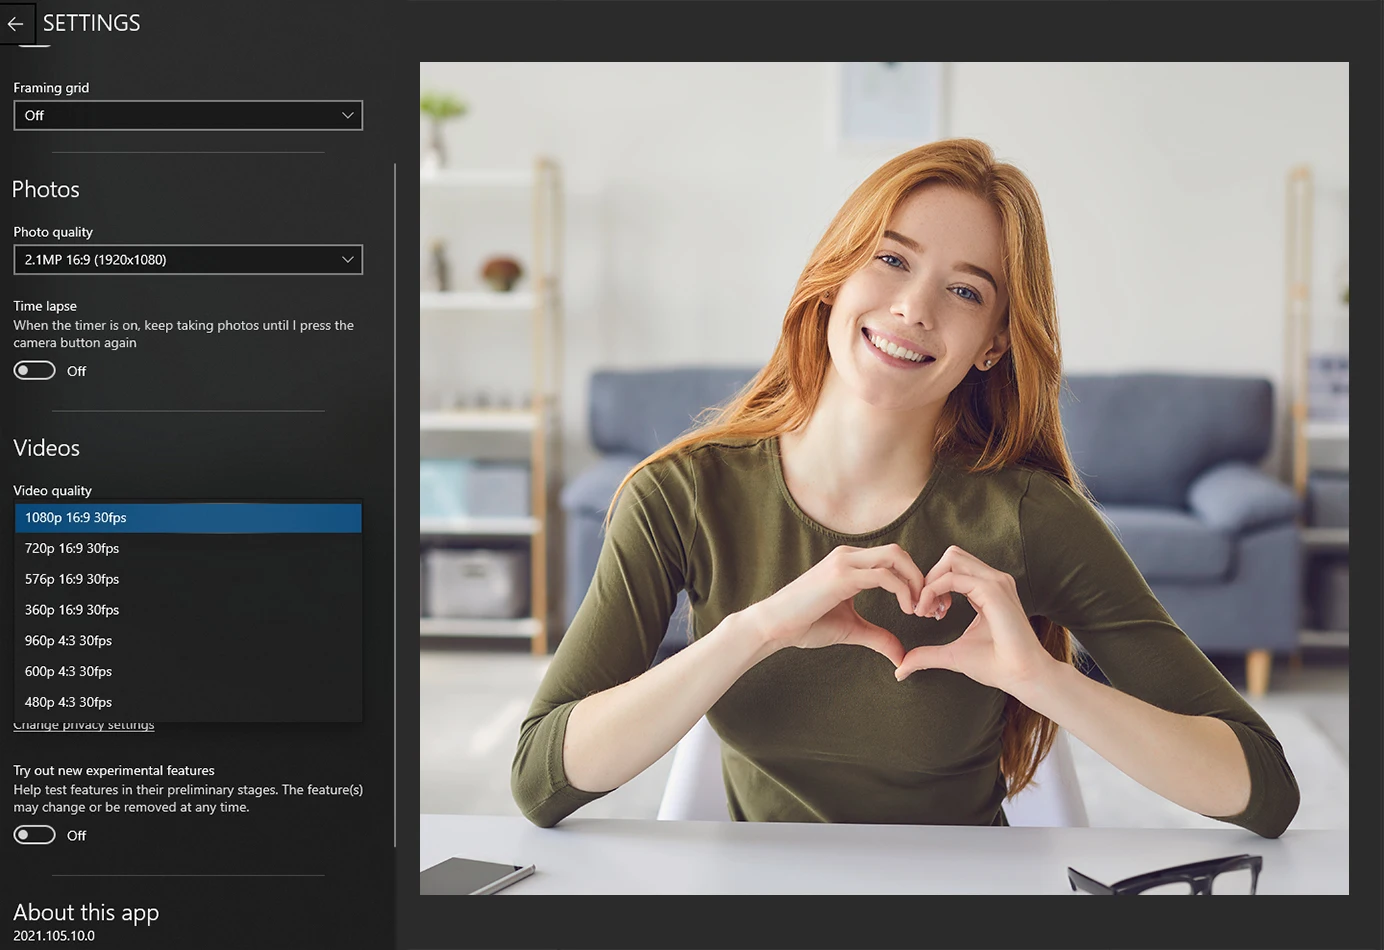
Task: Click the Framing grid chevron arrow
Action: tap(348, 115)
